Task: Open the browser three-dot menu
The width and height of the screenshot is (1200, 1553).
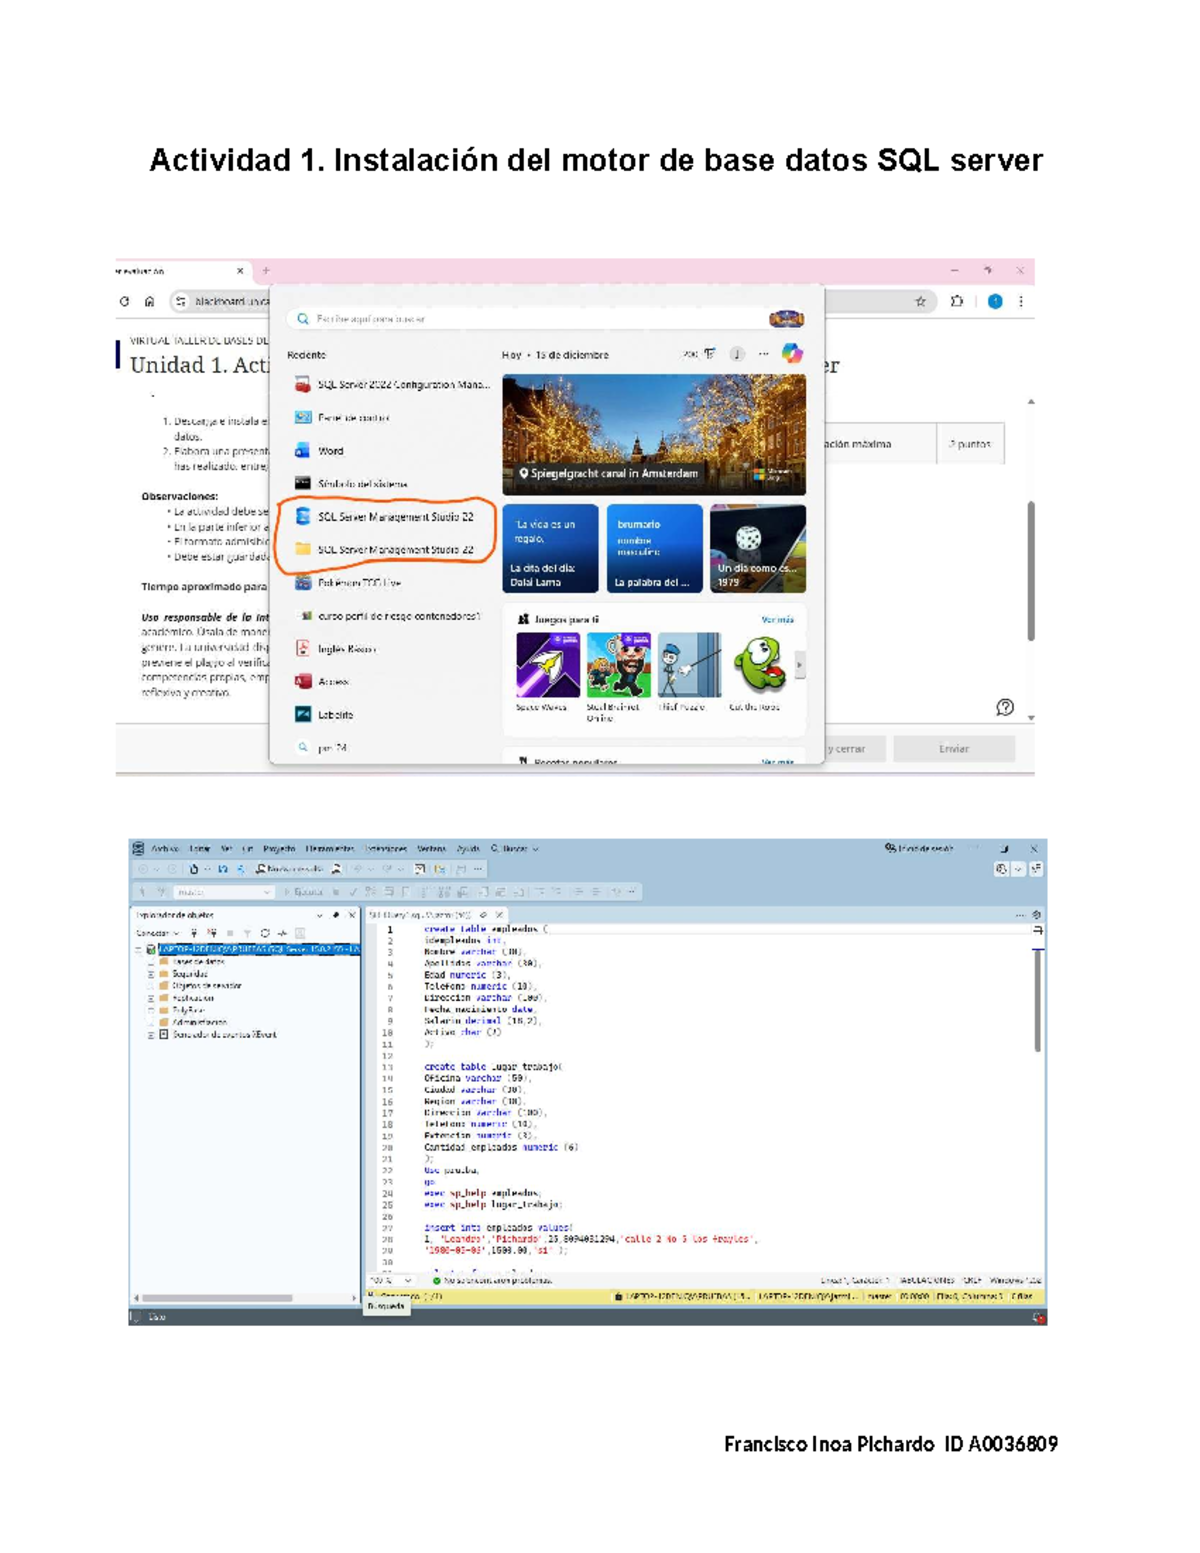Action: (x=1020, y=301)
